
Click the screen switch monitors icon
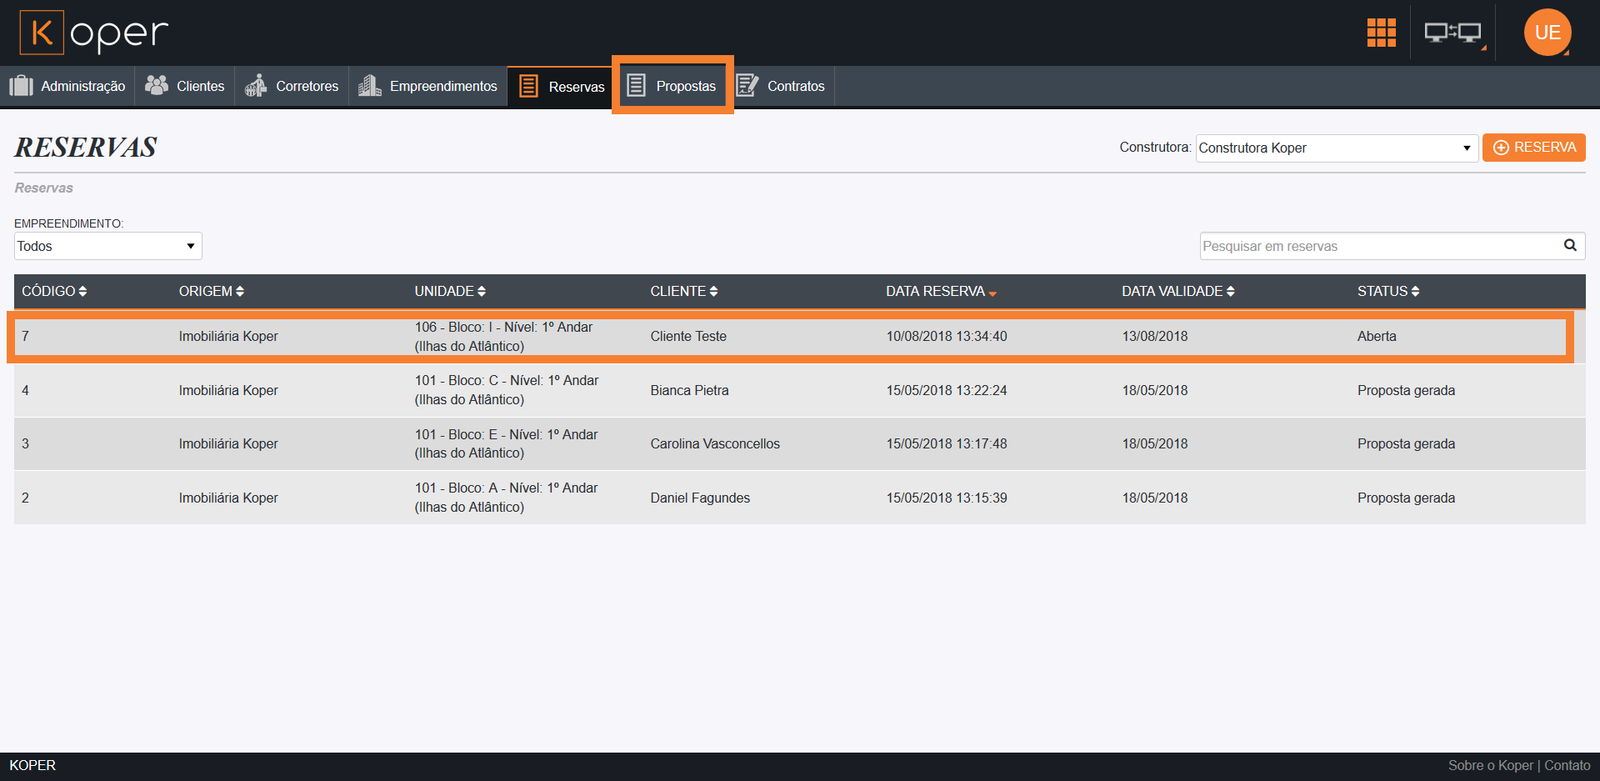click(x=1452, y=33)
